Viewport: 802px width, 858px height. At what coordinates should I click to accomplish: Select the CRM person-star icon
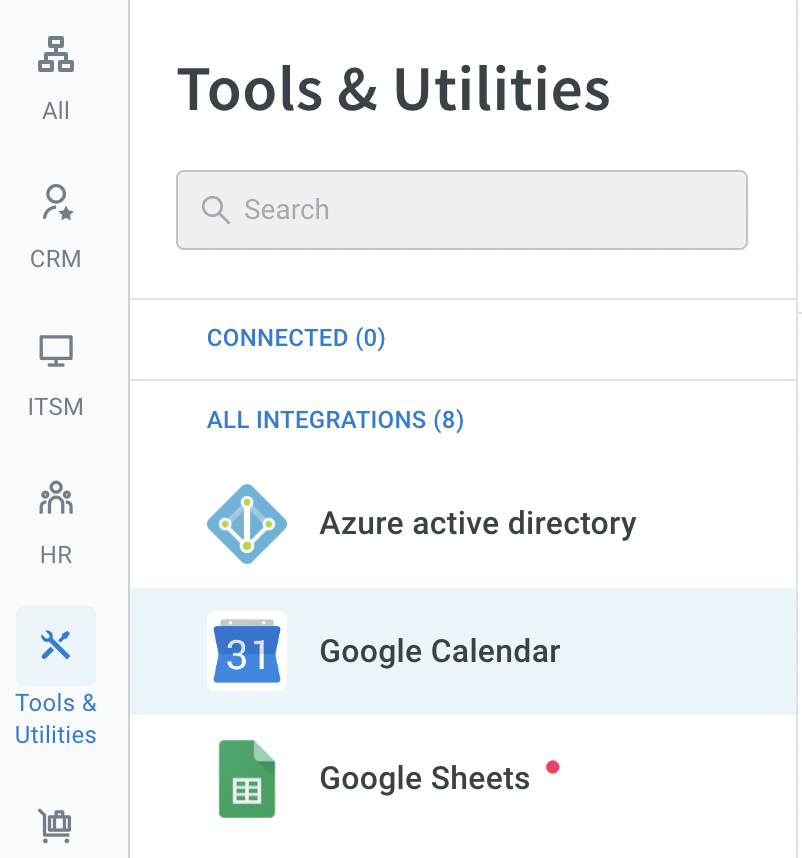click(x=57, y=202)
